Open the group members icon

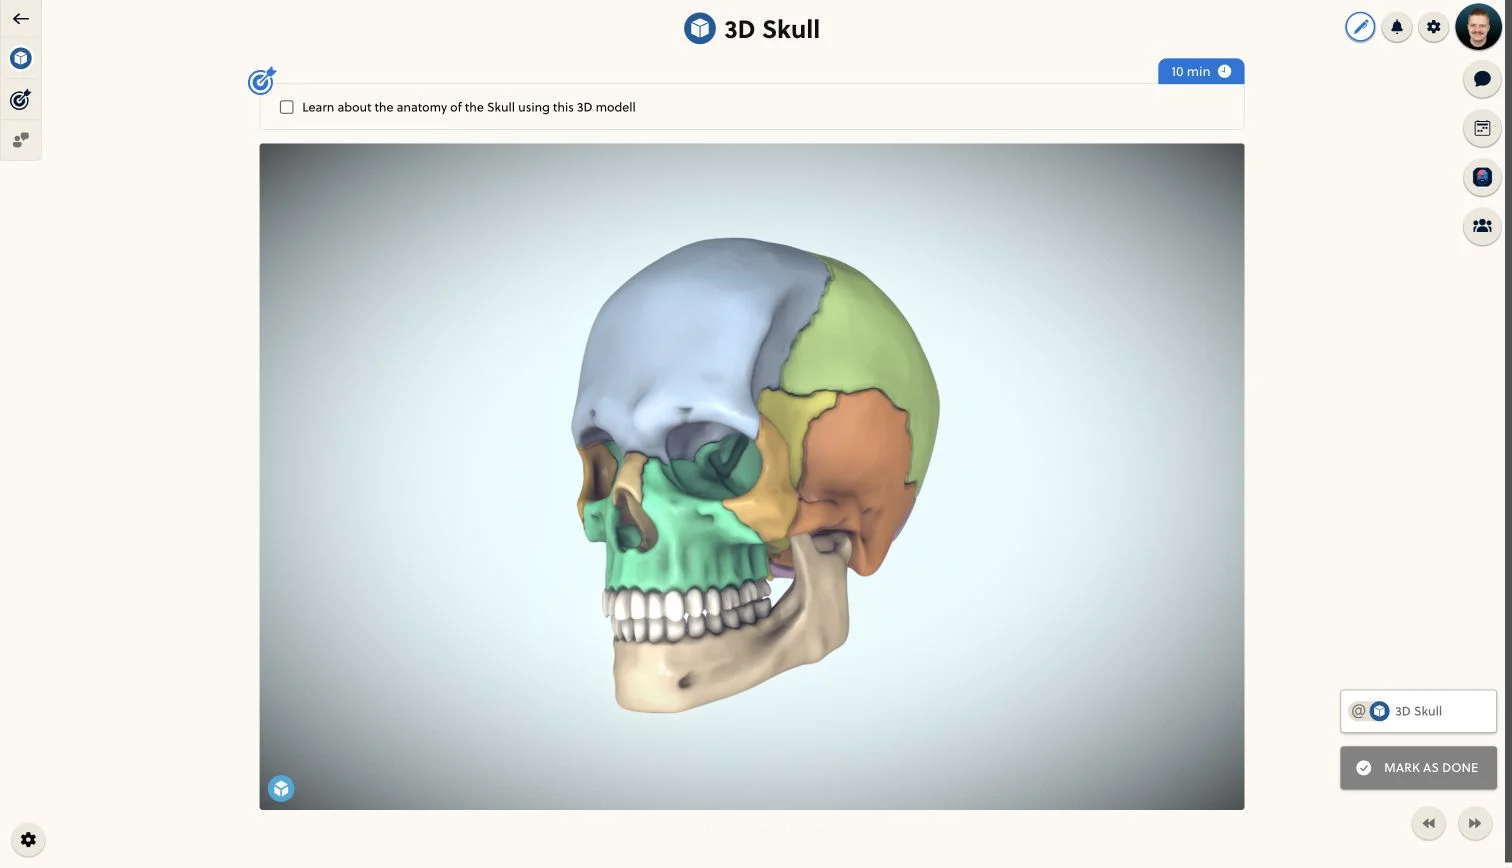point(1482,226)
